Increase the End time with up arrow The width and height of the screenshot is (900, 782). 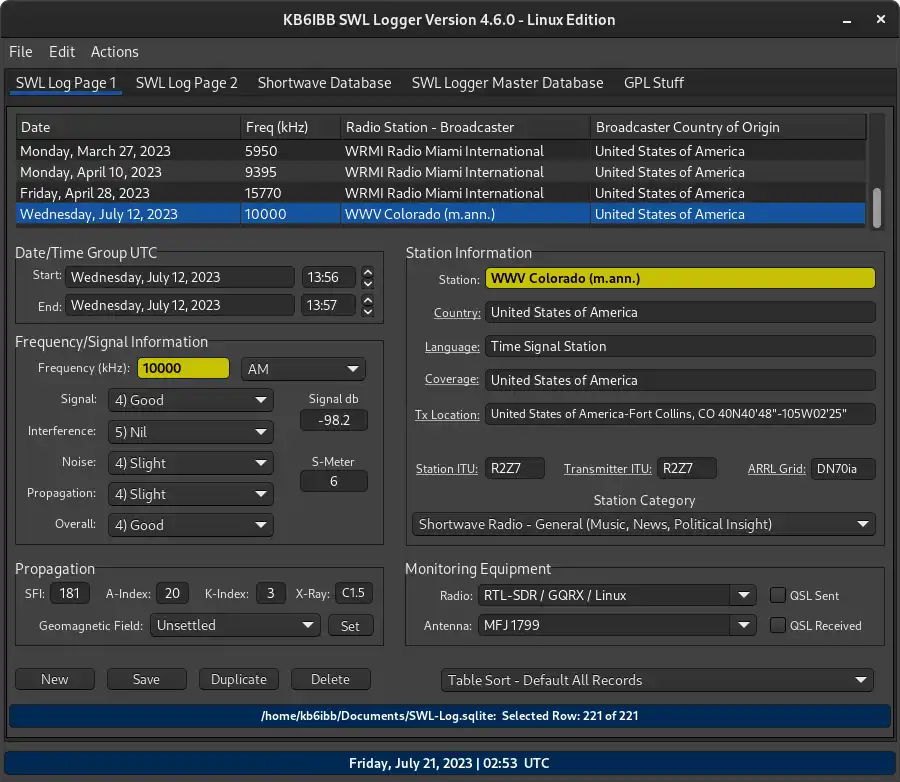point(368,300)
